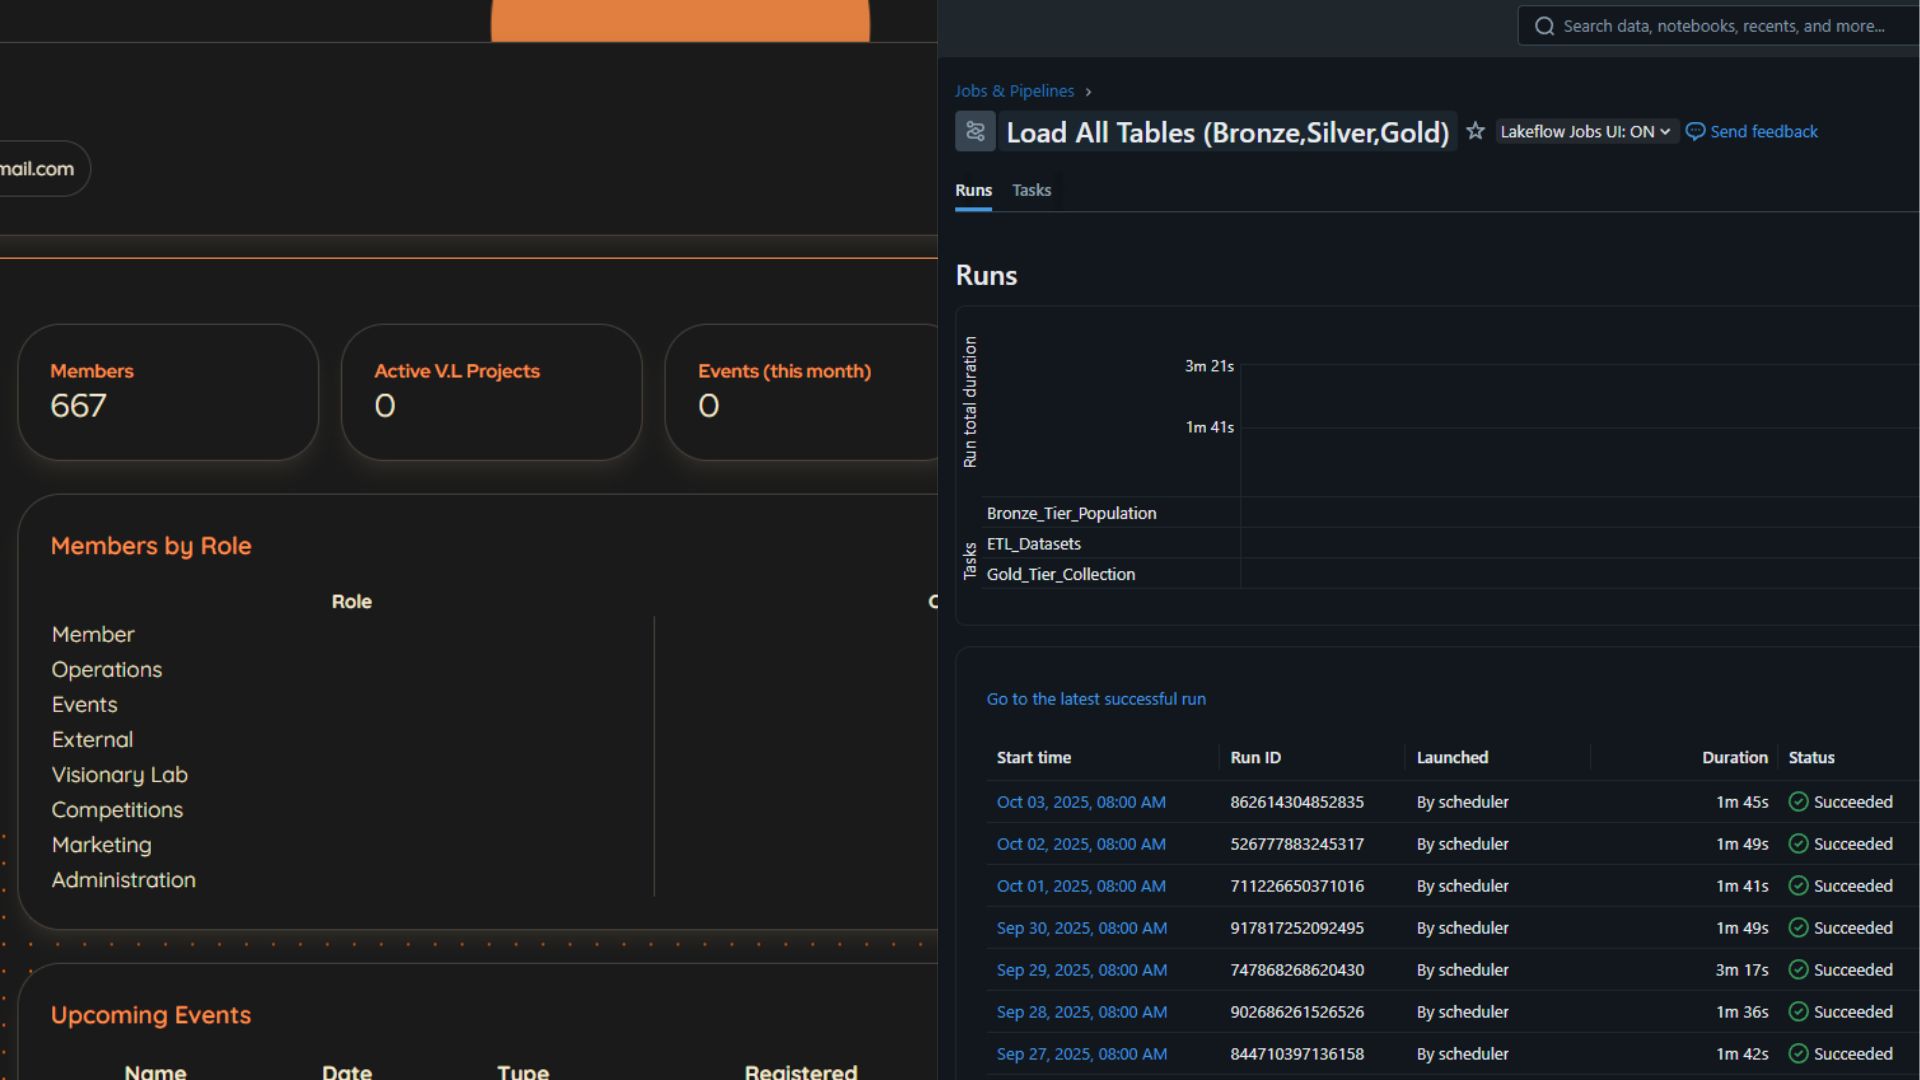Click the Send feedback speech bubble icon
The image size is (1920, 1080).
(x=1695, y=132)
